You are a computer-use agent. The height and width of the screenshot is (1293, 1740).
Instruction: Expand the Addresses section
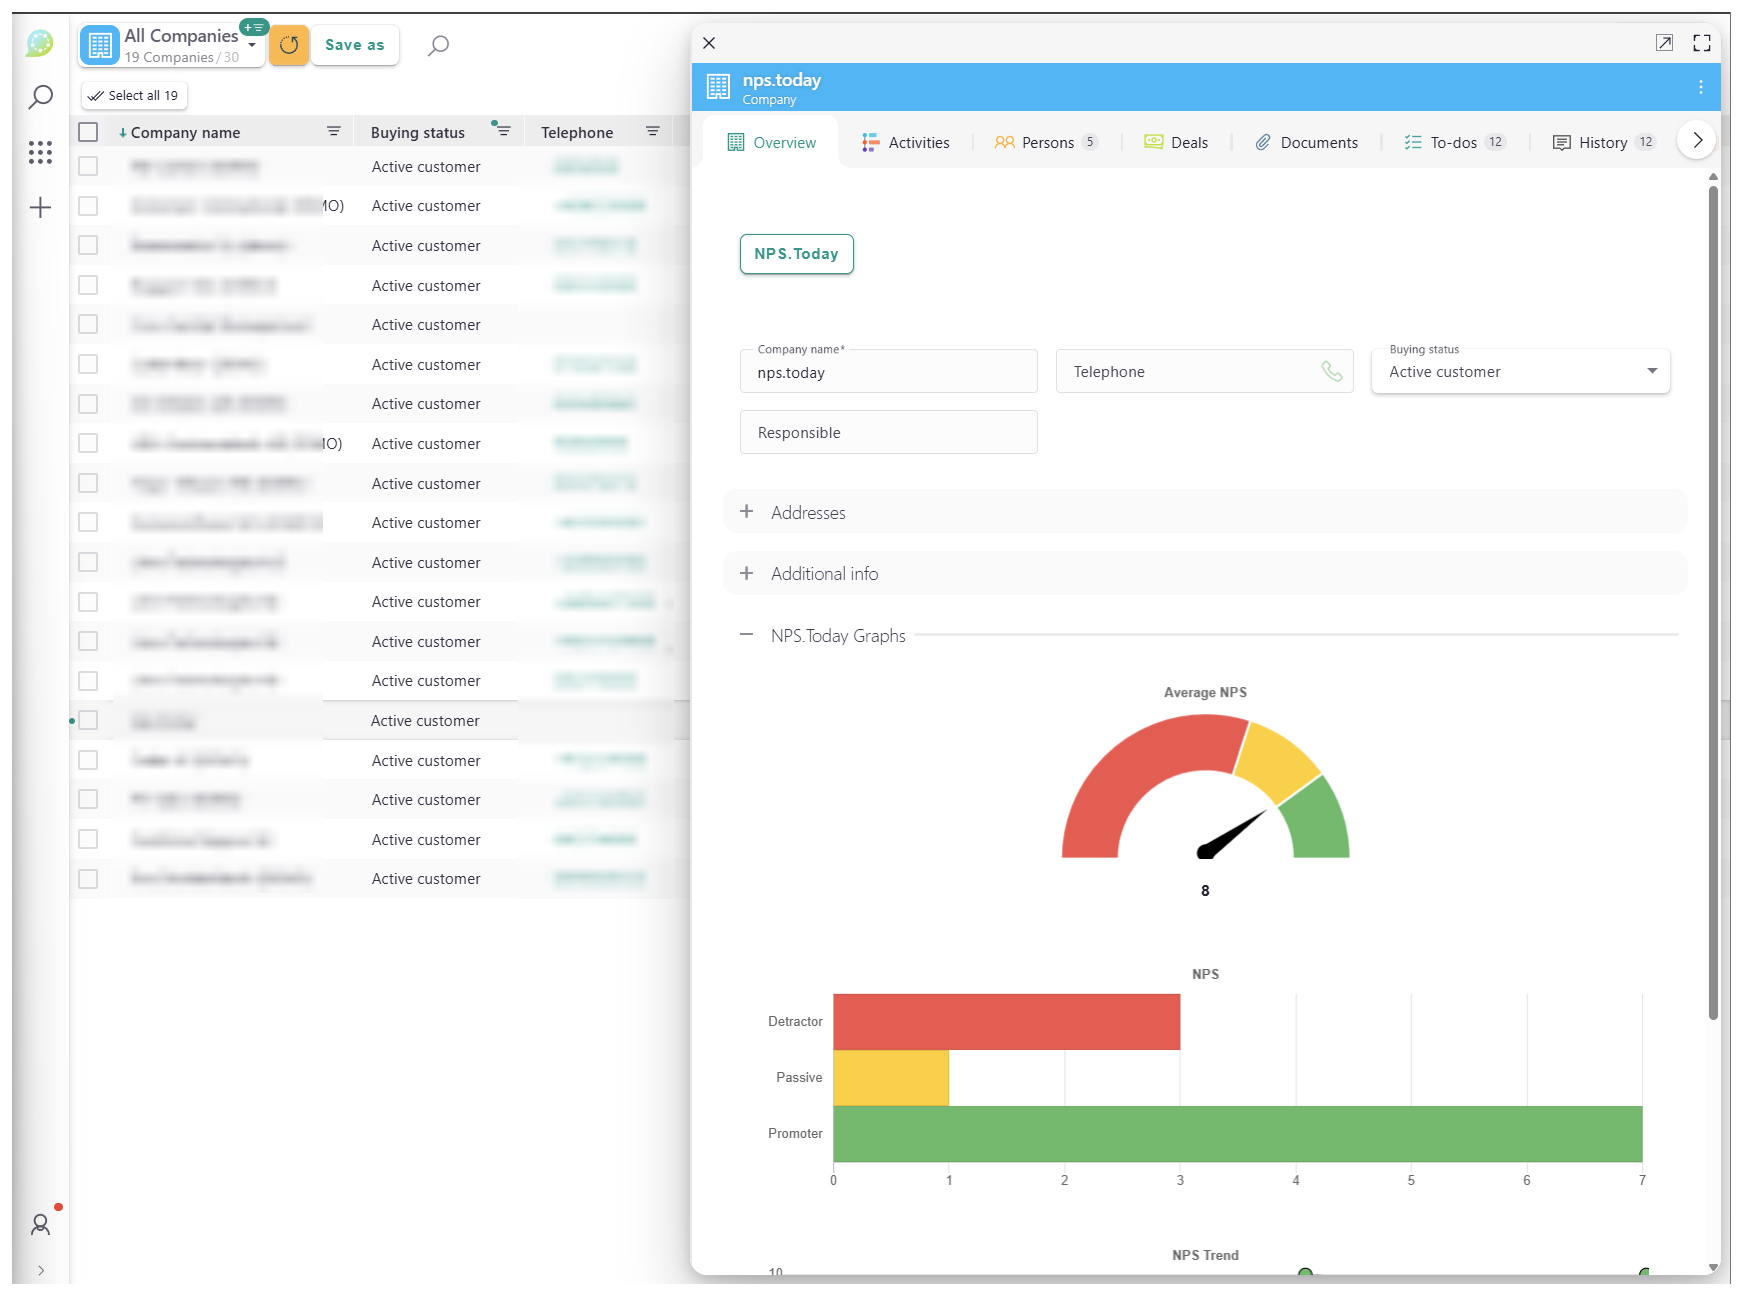point(747,512)
